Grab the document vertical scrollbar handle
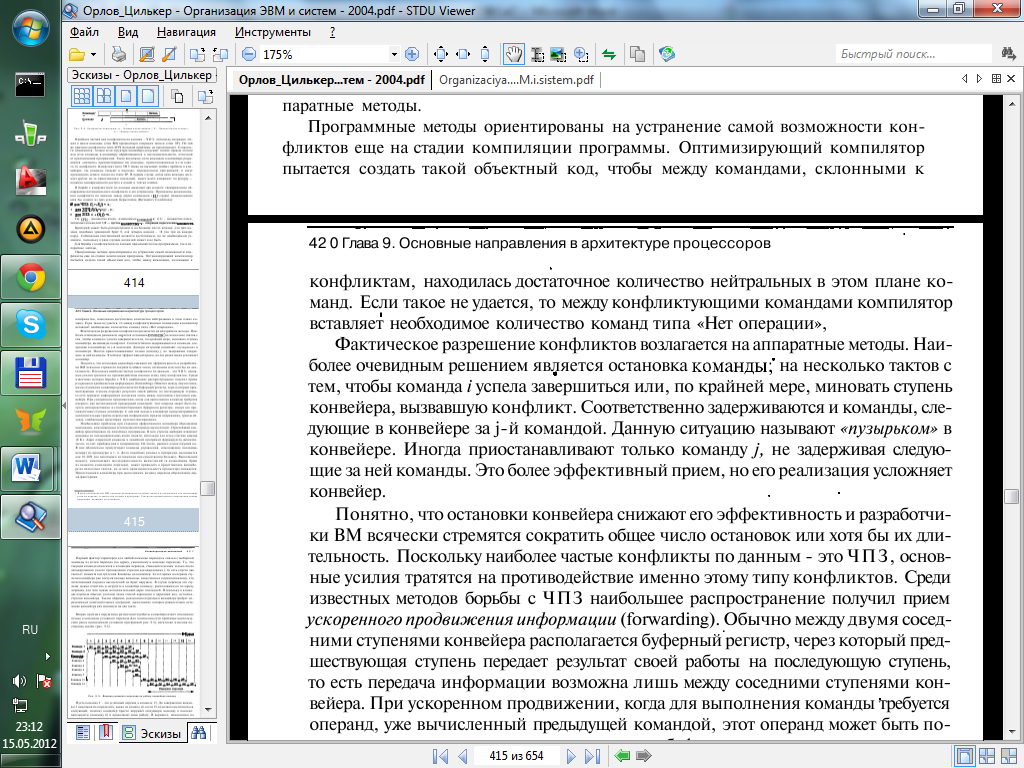The height and width of the screenshot is (768, 1024). pyautogui.click(x=1011, y=496)
